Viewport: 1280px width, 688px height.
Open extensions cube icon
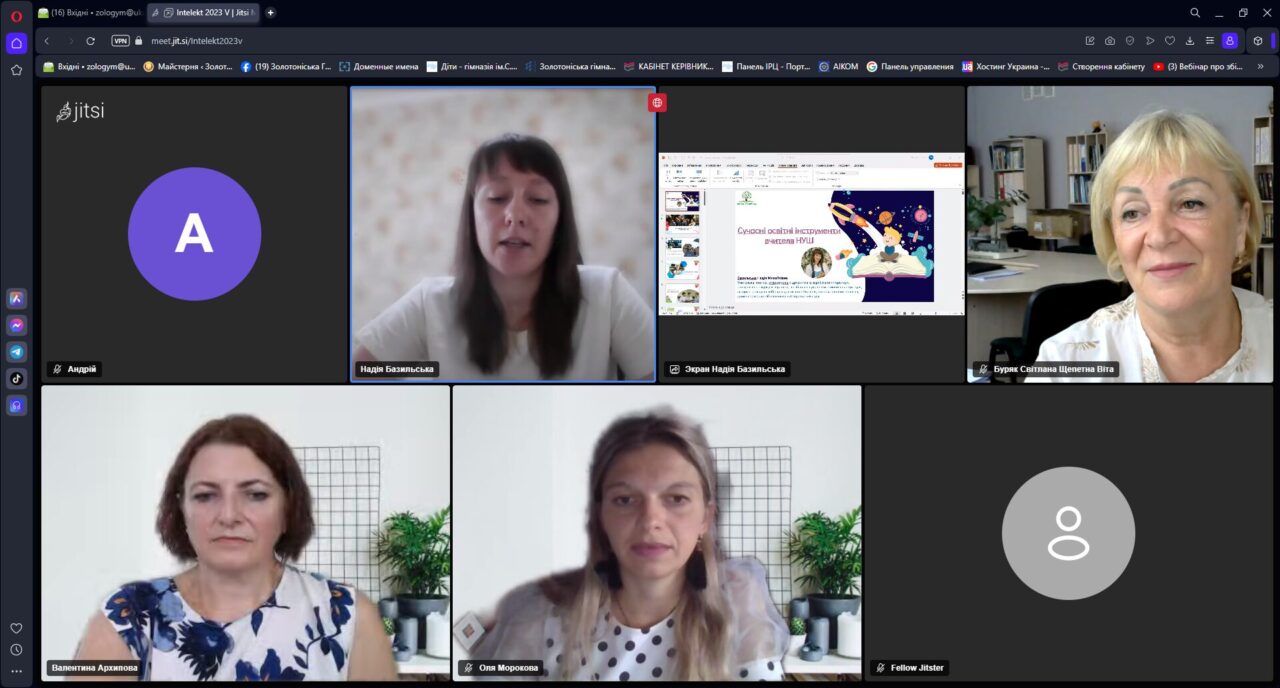click(x=1258, y=41)
